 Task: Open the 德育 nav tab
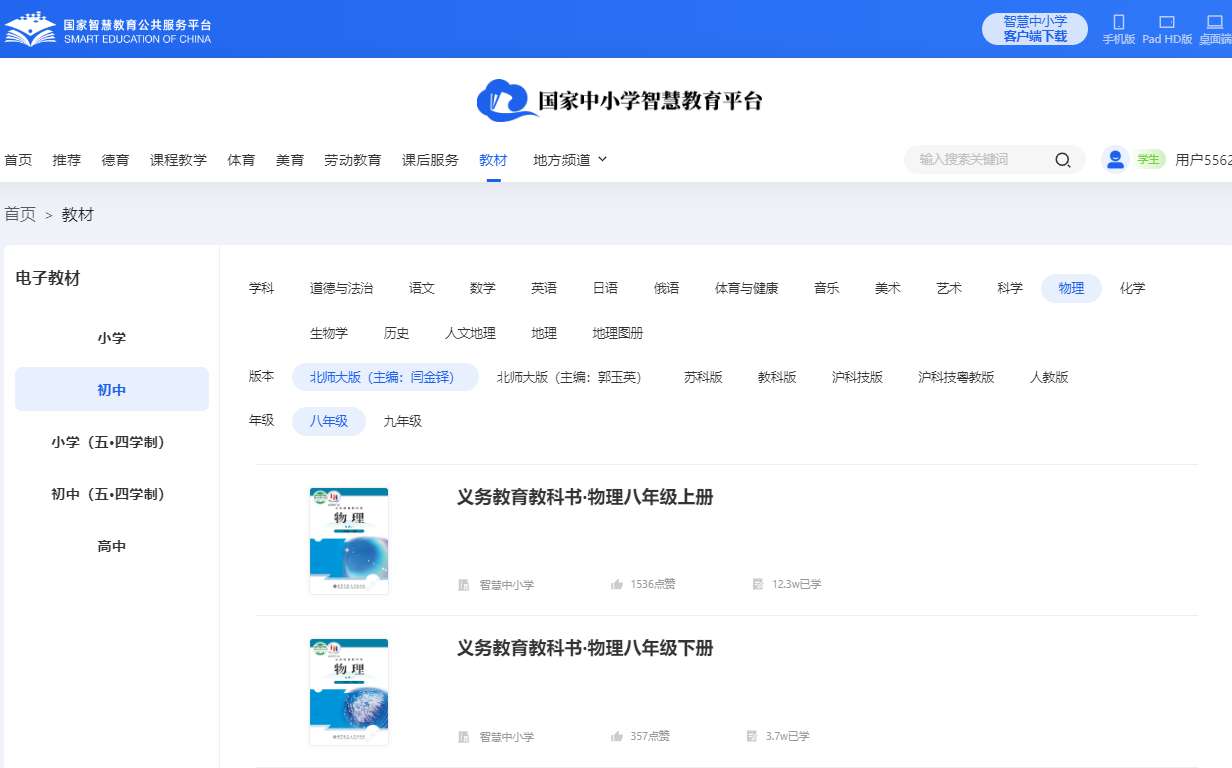(115, 160)
